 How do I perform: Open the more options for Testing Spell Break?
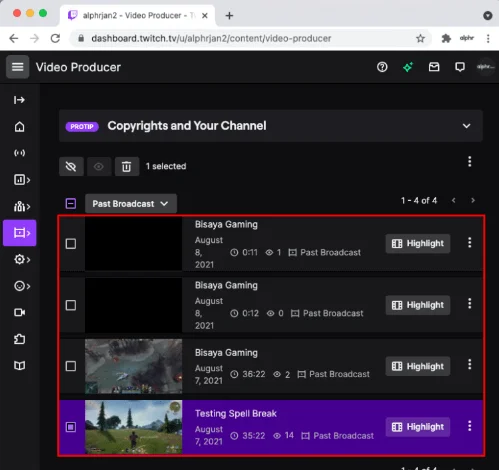(x=470, y=426)
